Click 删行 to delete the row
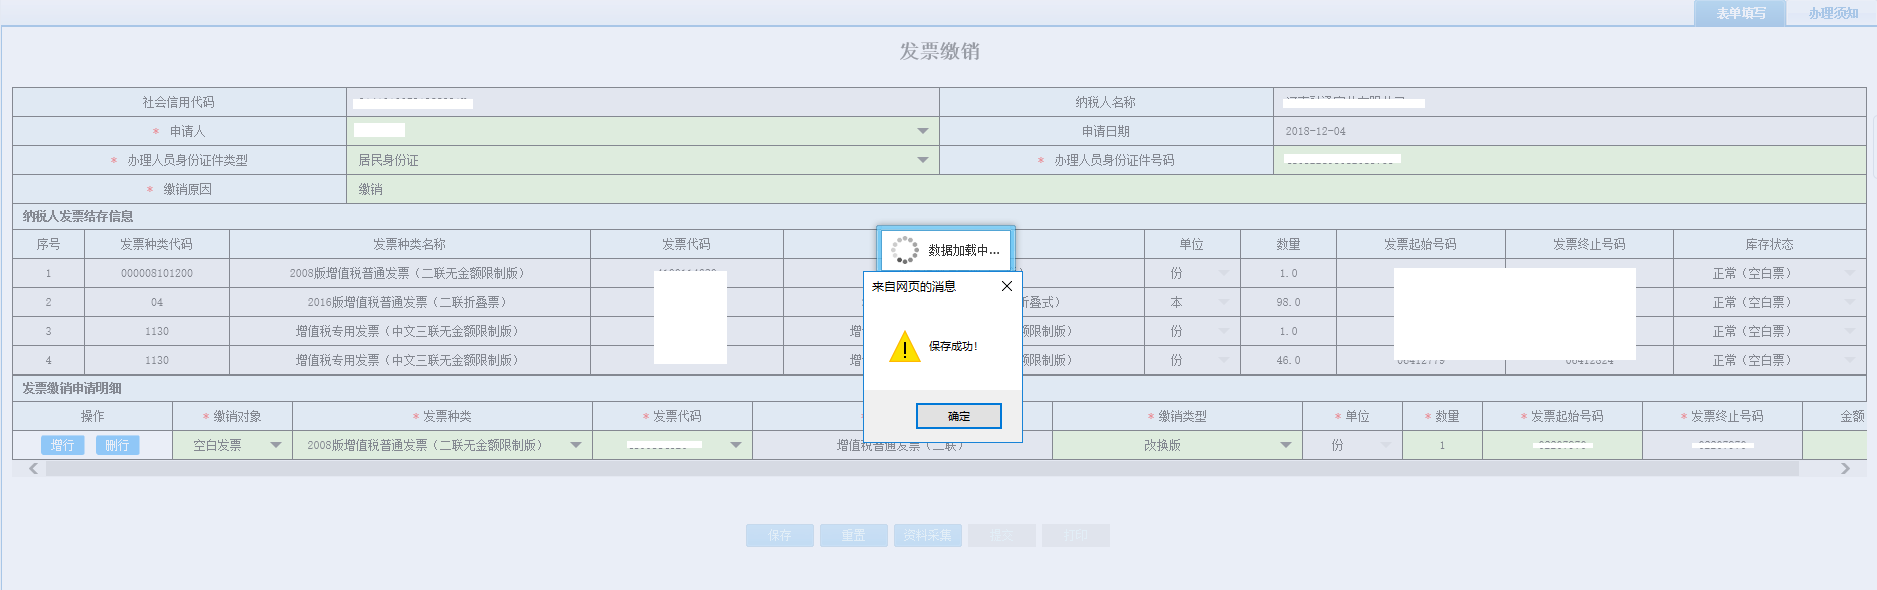Viewport: 1877px width, 590px height. 117,445
